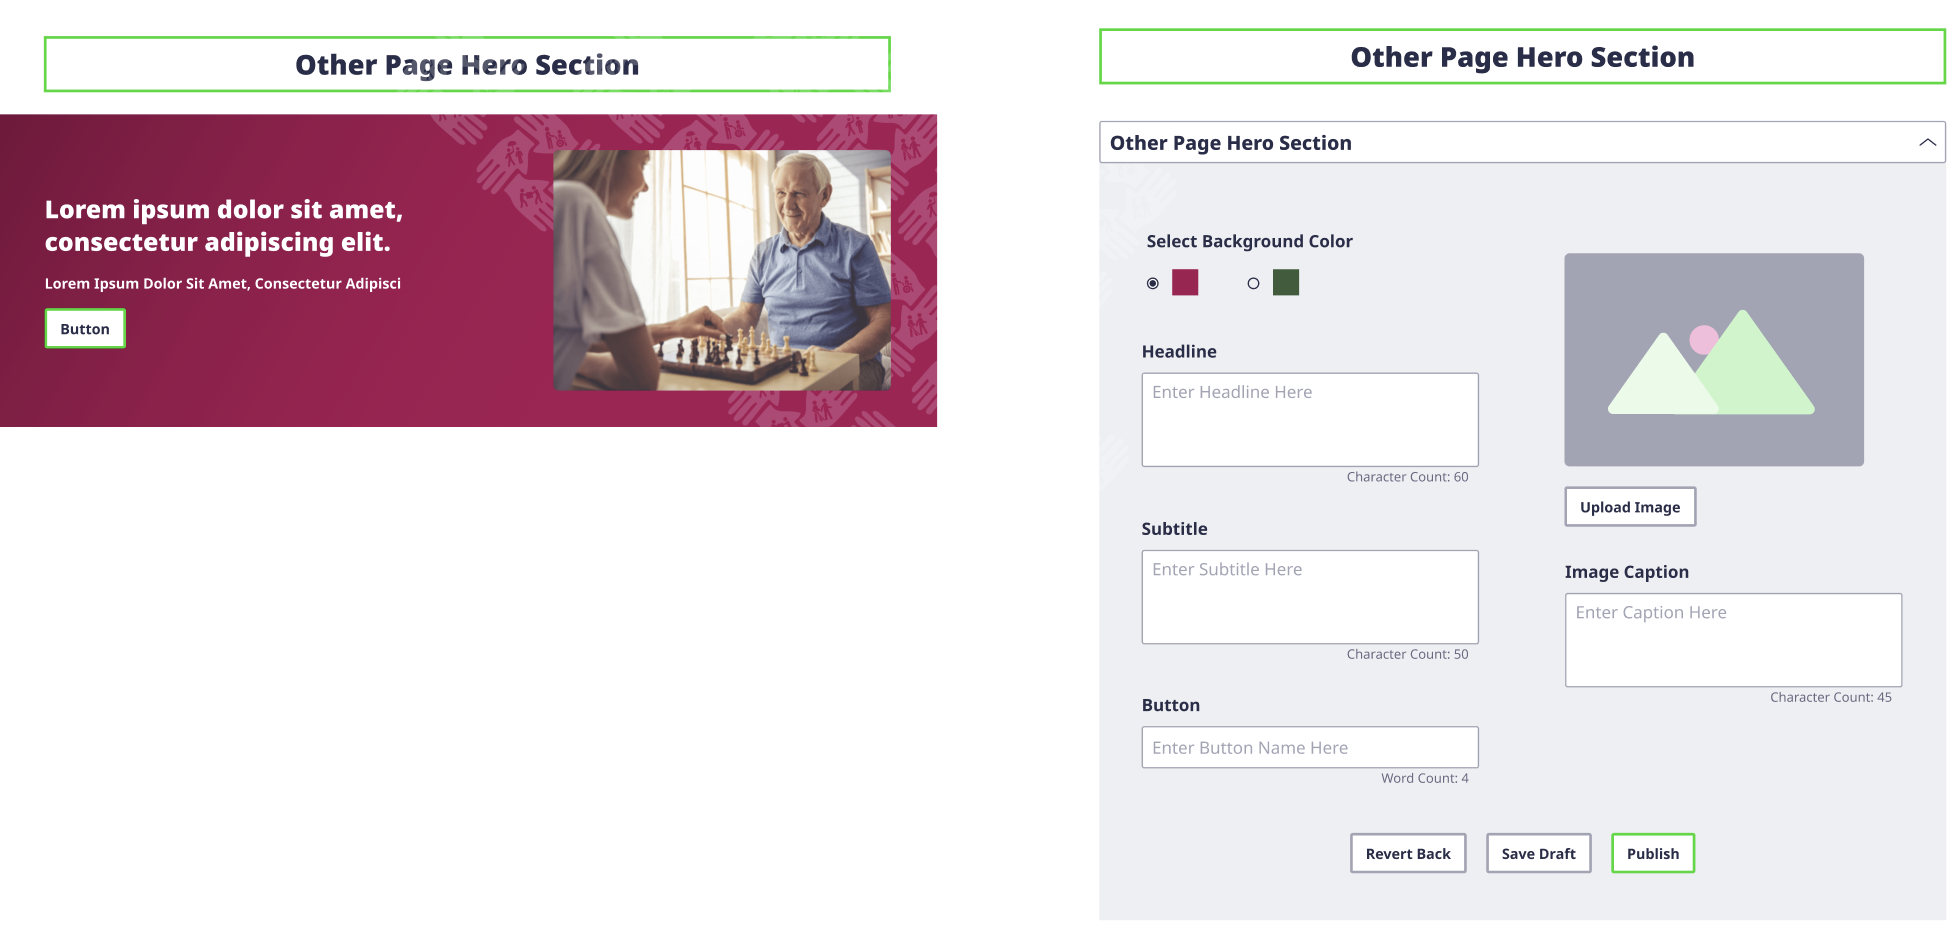Viewport: 1956px width, 930px height.
Task: Click the Enter Headline Here field
Action: [1309, 419]
